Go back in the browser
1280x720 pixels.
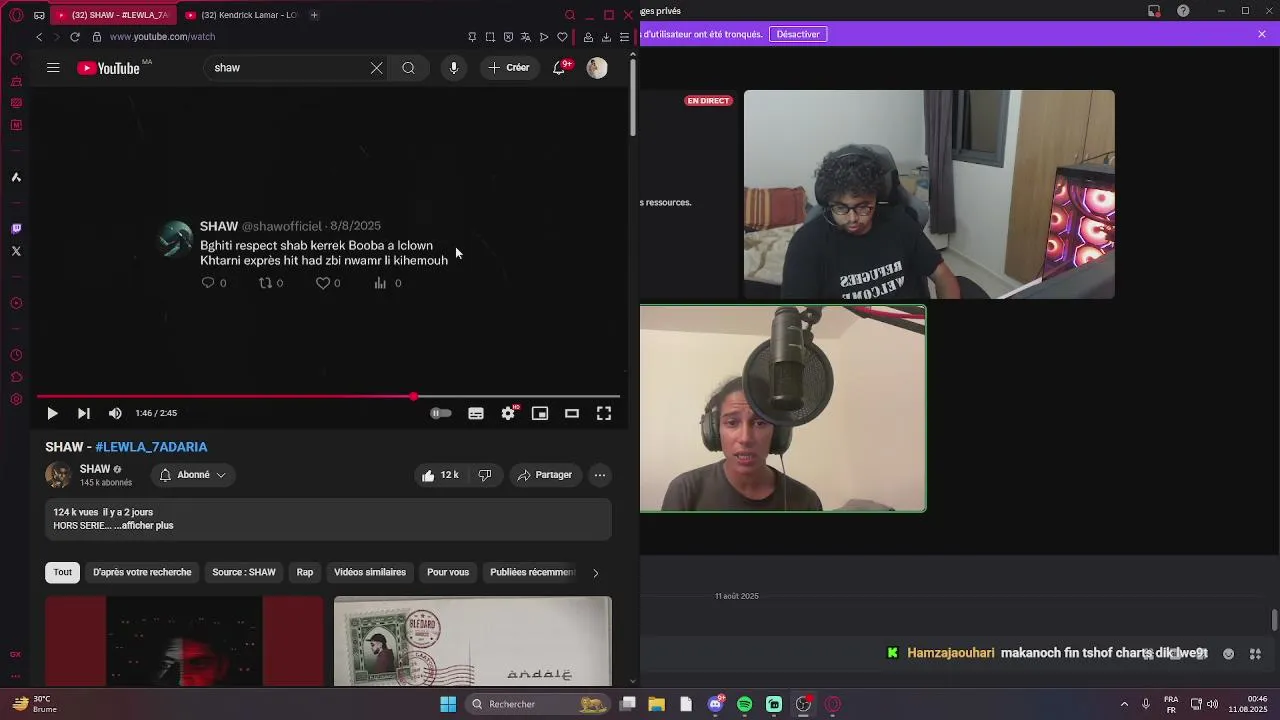[x=39, y=37]
